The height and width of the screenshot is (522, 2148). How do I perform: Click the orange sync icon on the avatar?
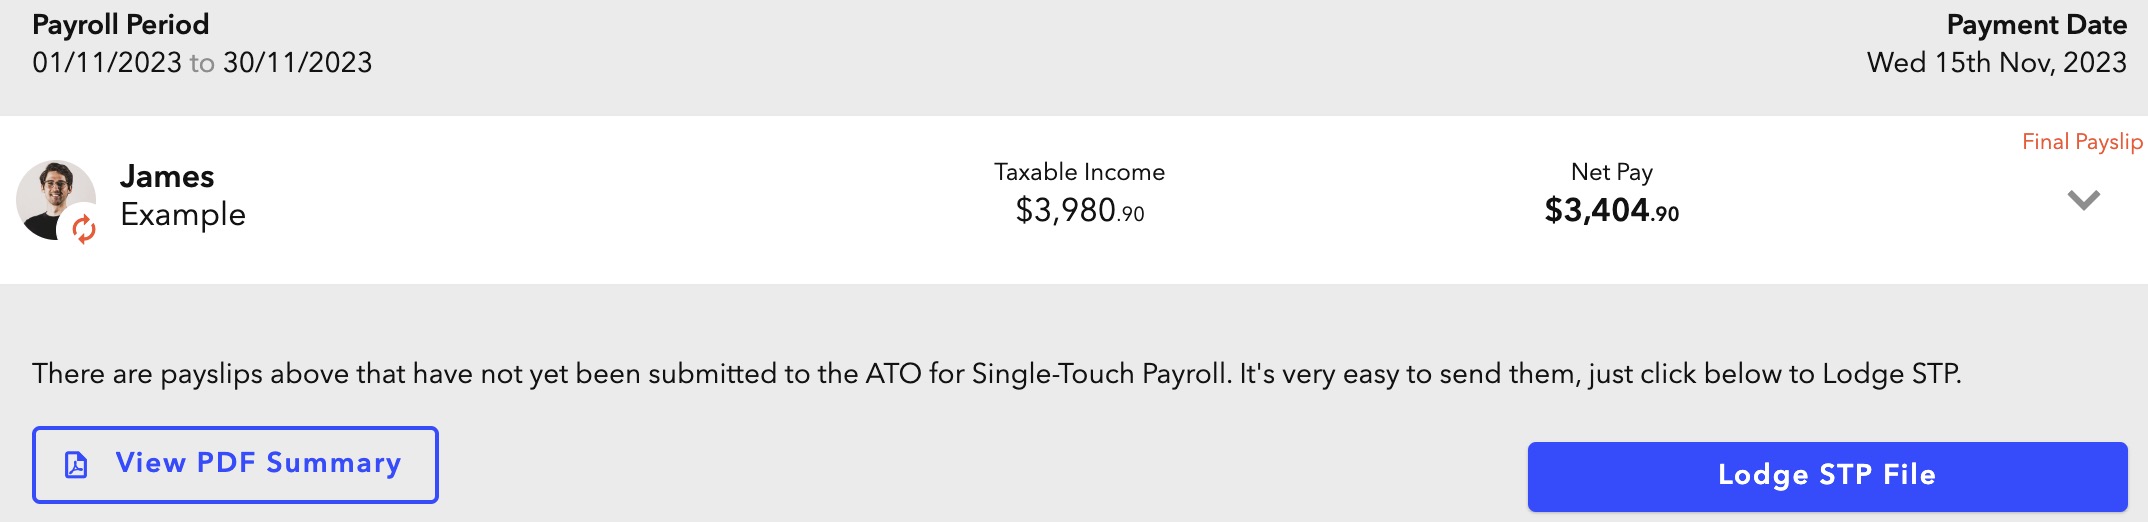point(84,229)
